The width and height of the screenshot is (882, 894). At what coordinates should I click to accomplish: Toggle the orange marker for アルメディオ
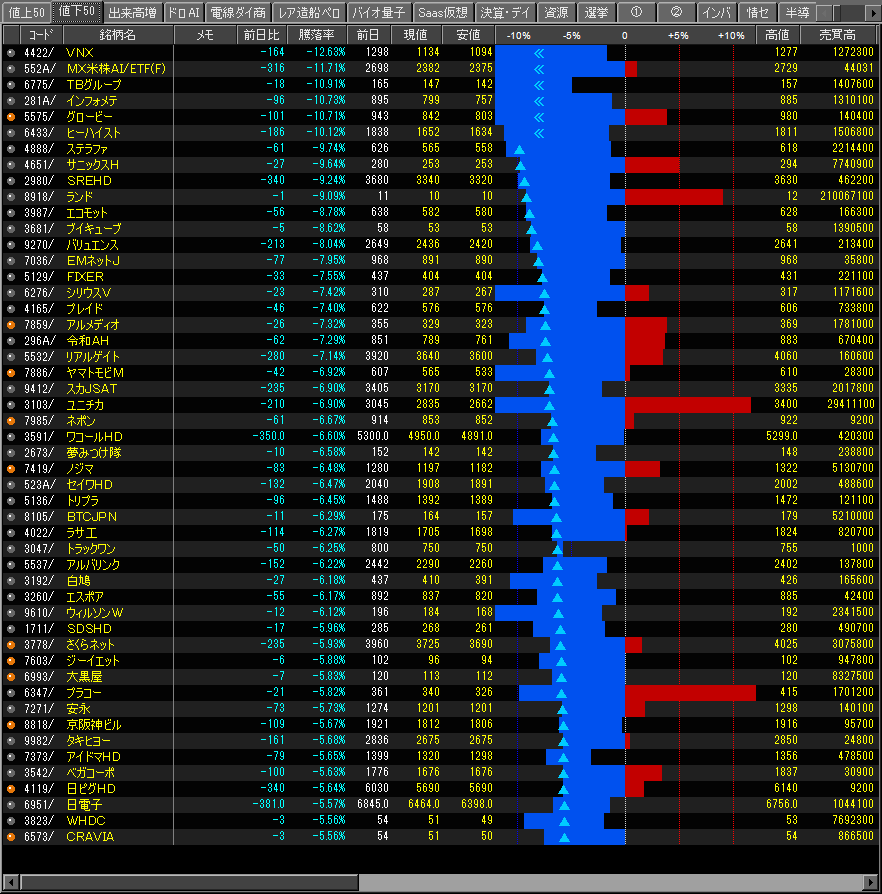(11, 325)
